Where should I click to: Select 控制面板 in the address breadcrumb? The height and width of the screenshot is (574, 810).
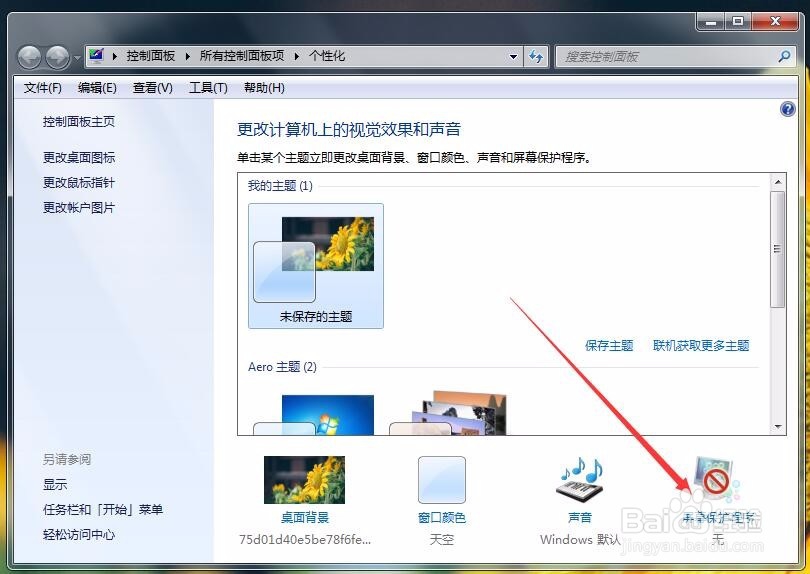pyautogui.click(x=151, y=56)
